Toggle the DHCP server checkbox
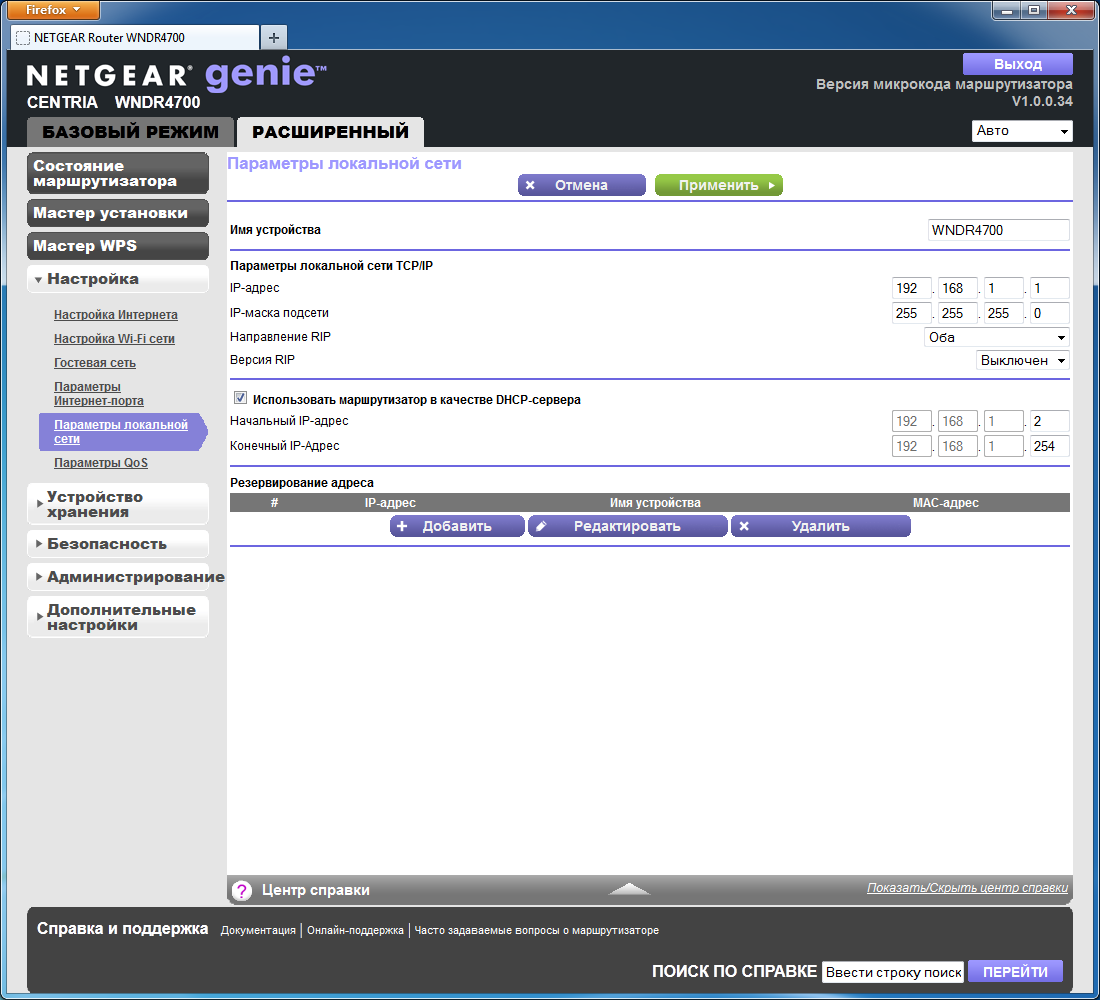This screenshot has width=1100, height=1000. pos(241,398)
